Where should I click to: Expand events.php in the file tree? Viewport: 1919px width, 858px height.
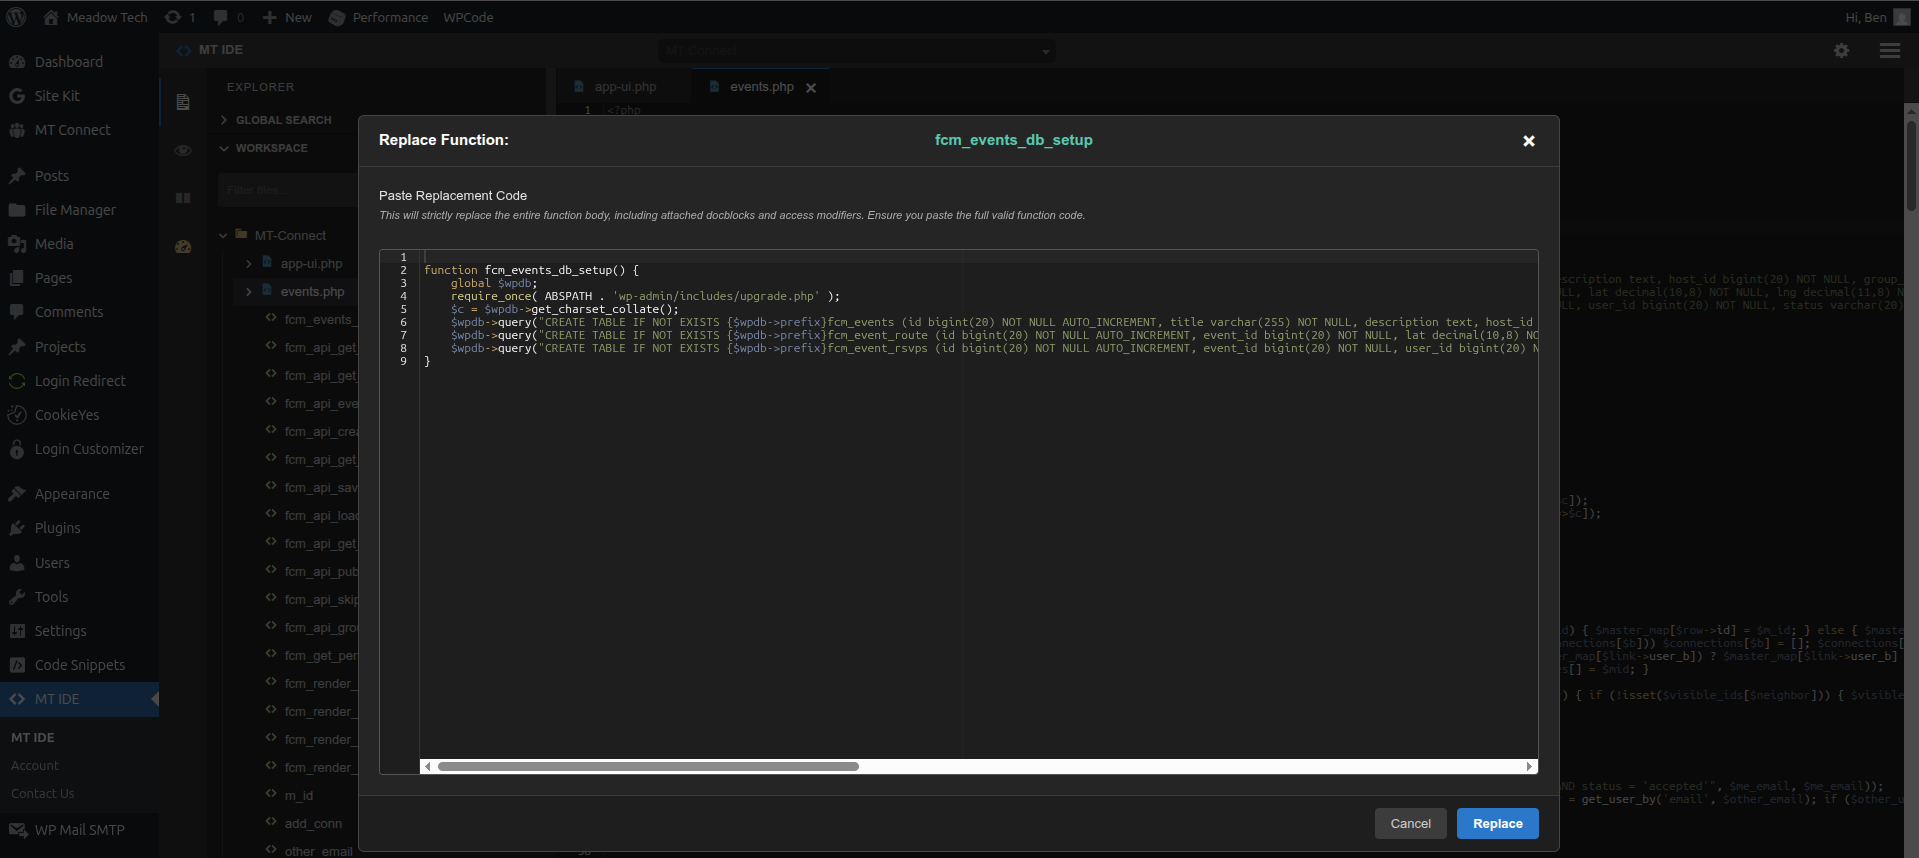point(248,292)
